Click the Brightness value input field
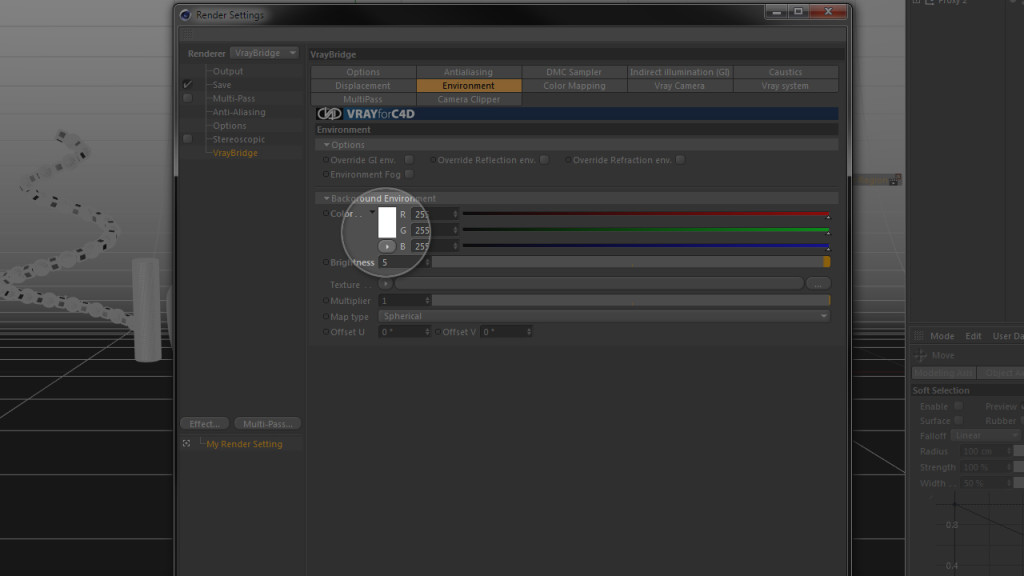1024x576 pixels. (x=401, y=263)
